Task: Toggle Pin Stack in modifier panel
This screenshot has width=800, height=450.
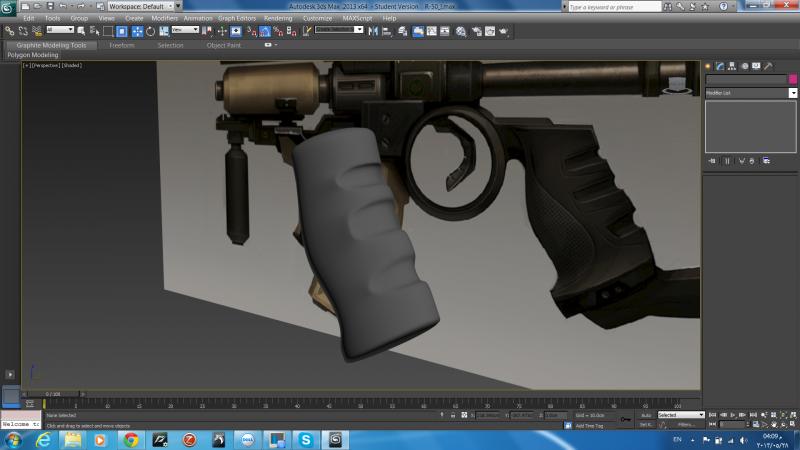Action: tap(712, 161)
